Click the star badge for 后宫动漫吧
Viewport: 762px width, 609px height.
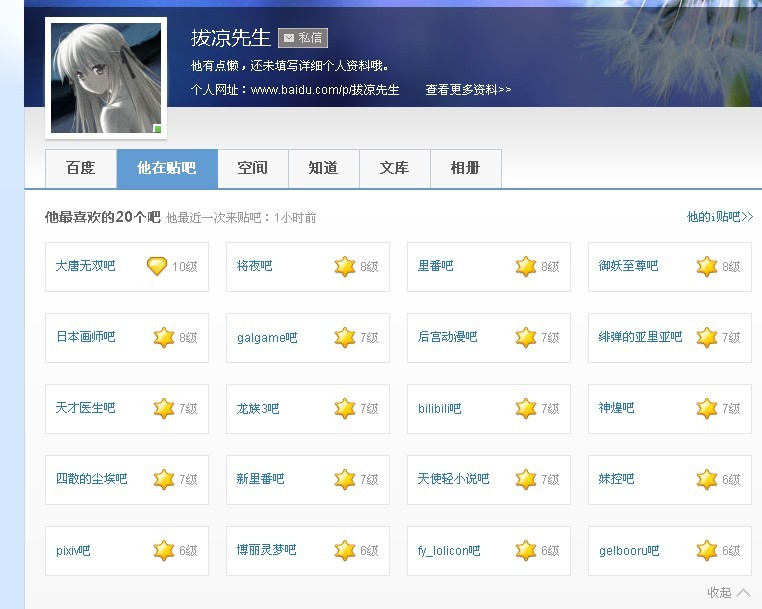point(526,337)
